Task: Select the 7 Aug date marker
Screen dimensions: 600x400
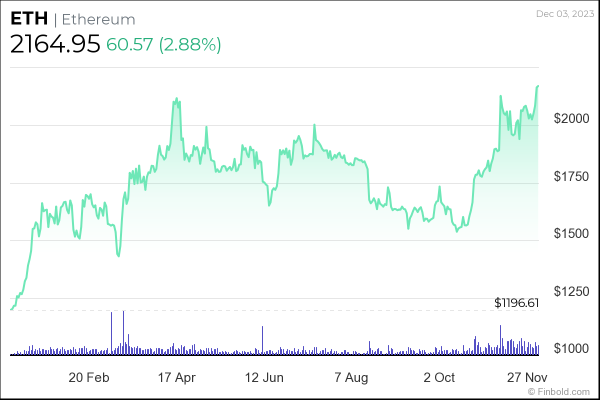Action: 352,377
